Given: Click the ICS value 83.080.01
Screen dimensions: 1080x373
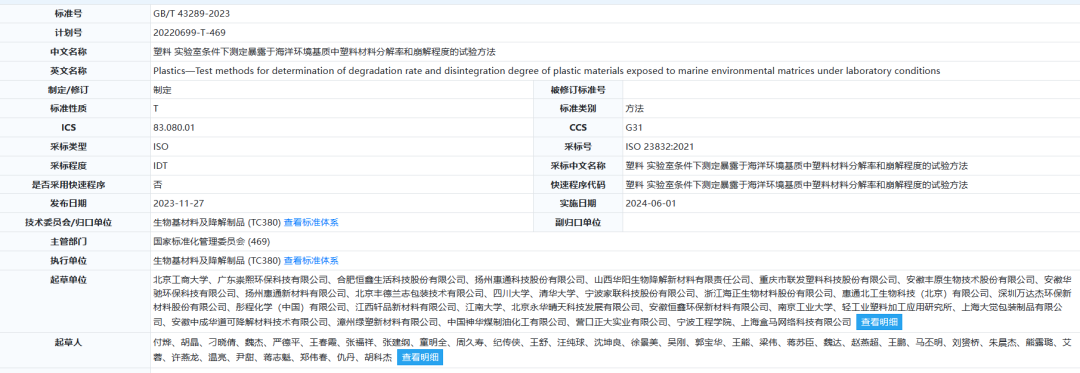Looking at the screenshot, I should (174, 127).
